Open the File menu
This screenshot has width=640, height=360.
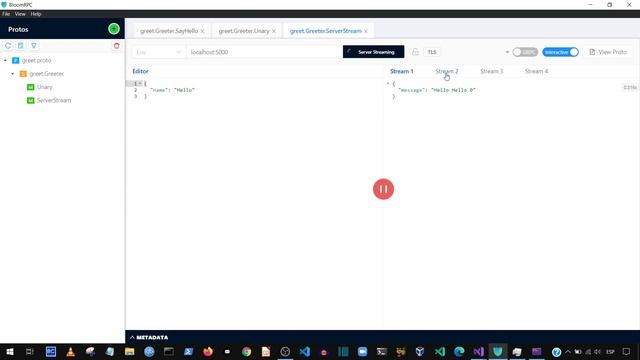(x=6, y=14)
